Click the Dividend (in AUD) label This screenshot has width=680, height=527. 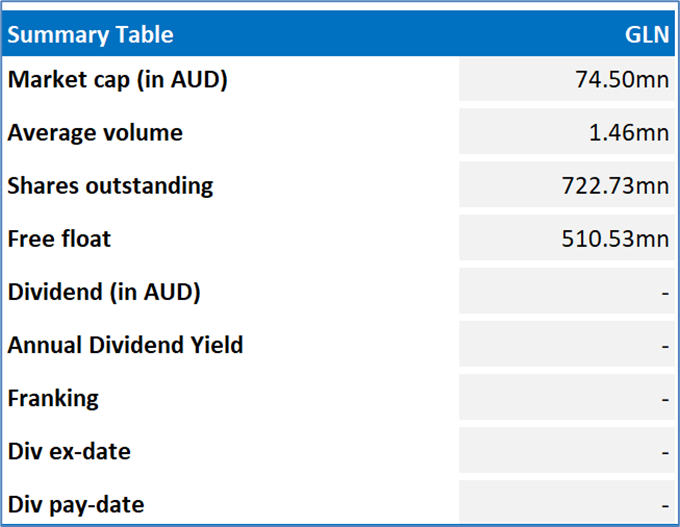click(104, 293)
